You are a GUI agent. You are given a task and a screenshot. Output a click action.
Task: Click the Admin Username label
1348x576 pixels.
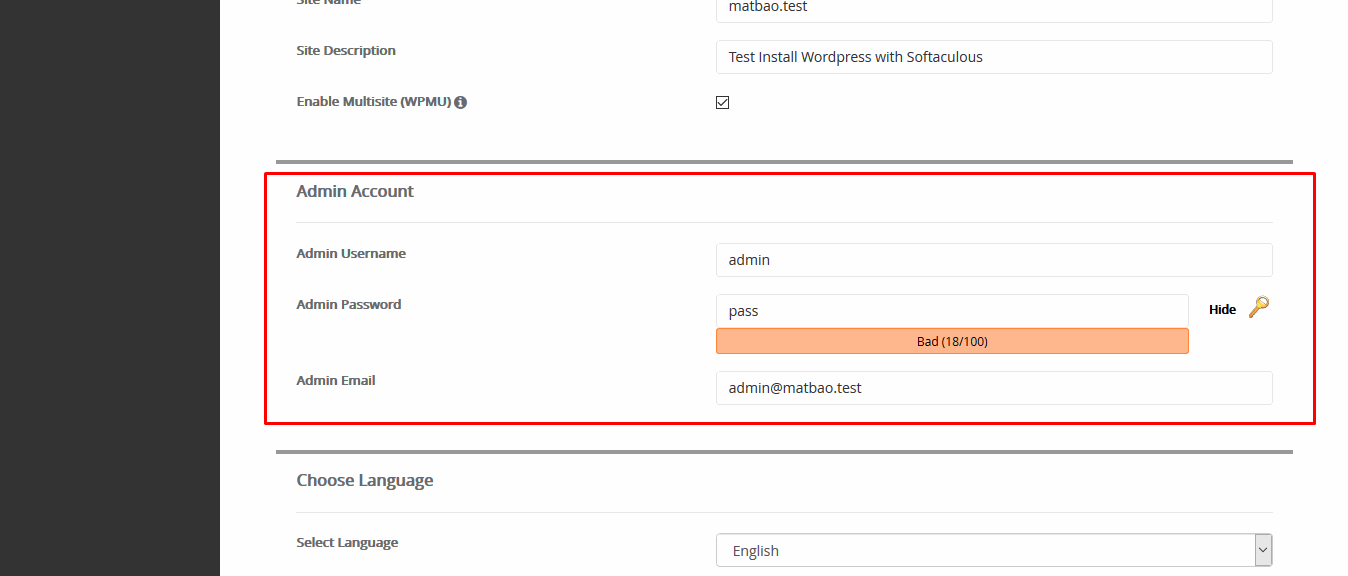351,254
